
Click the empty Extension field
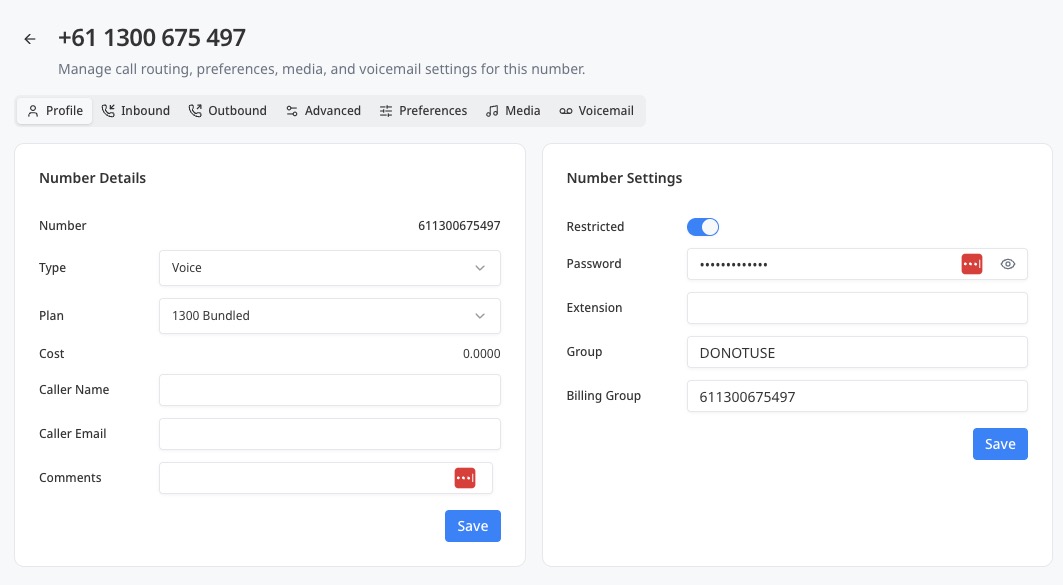[857, 308]
